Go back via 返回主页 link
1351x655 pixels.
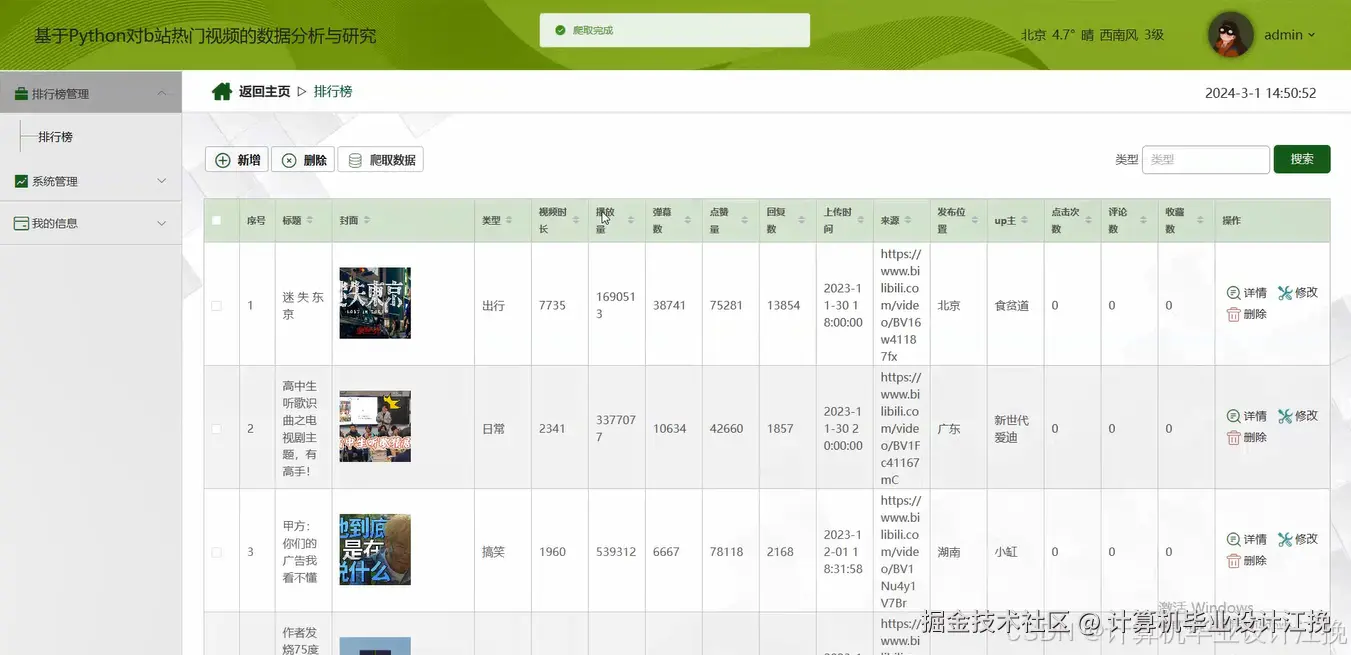pyautogui.click(x=264, y=91)
